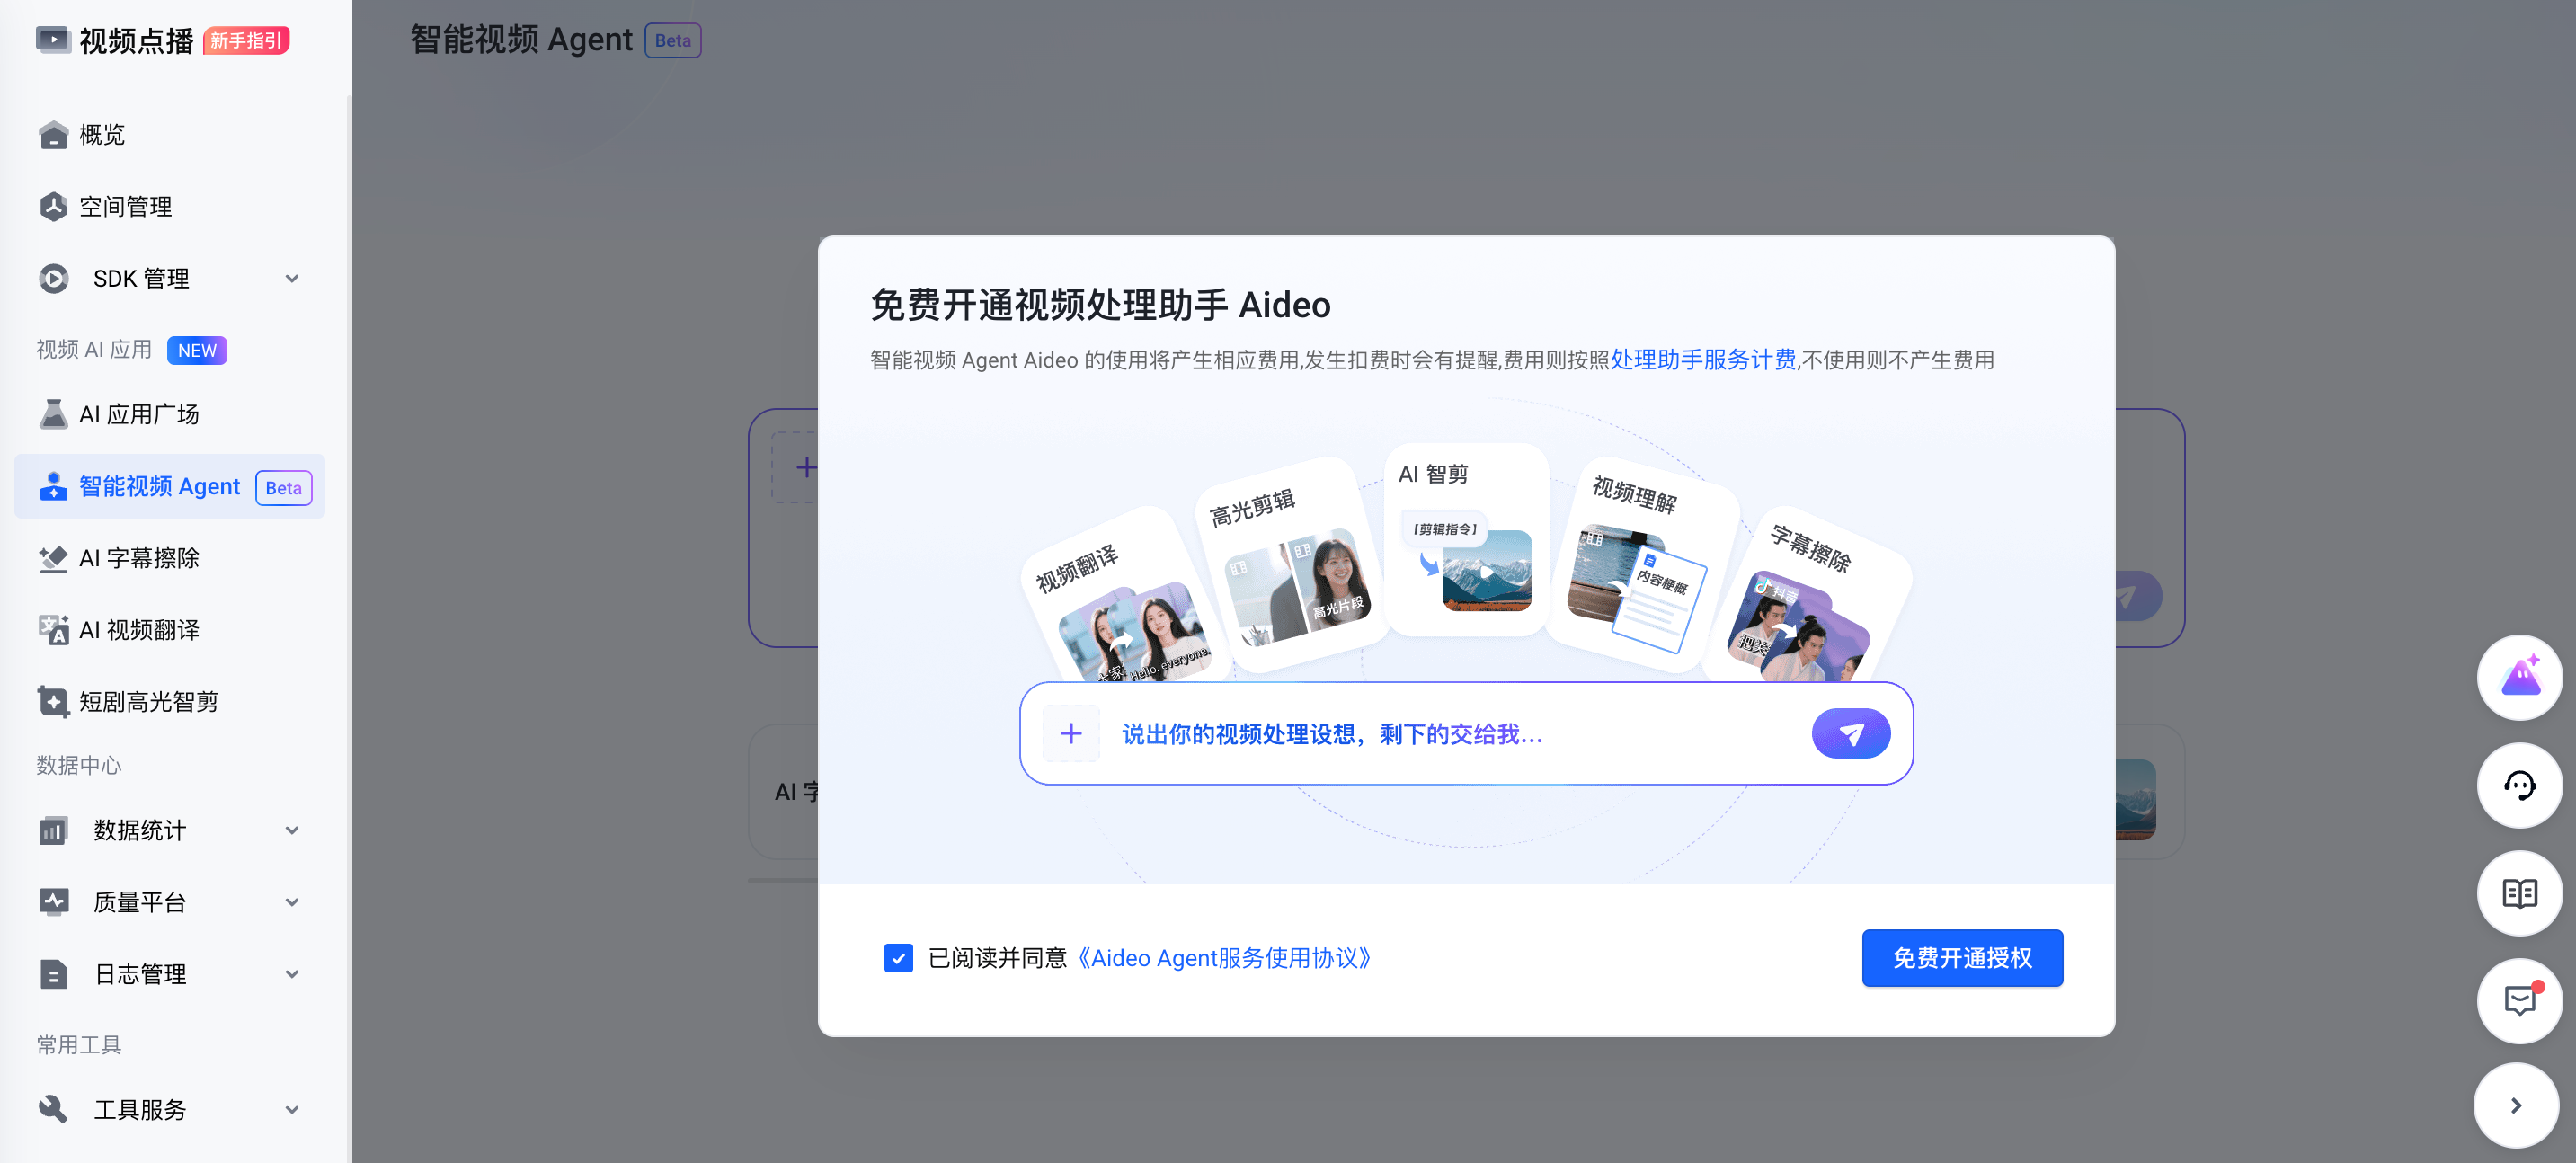Open the customer support headset icon
The image size is (2576, 1163).
click(x=2519, y=786)
